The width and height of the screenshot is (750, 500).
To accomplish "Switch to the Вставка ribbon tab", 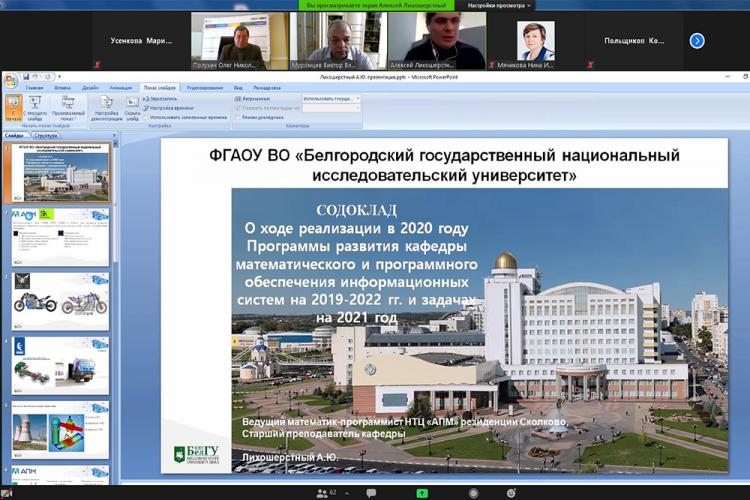I will click(x=62, y=88).
